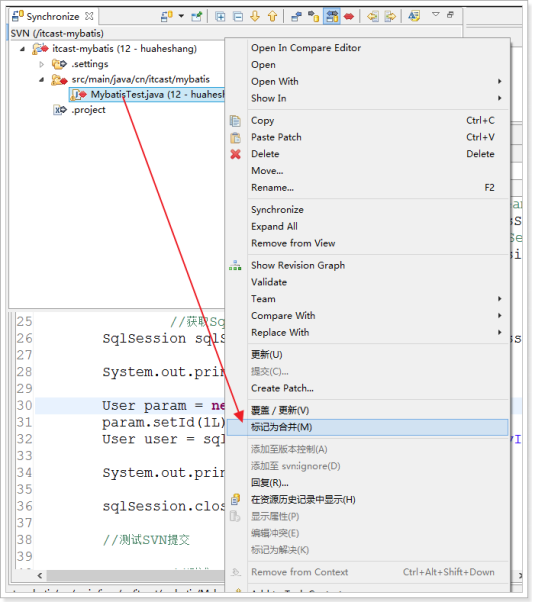Select MybatisTest.java in the tree
The width and height of the screenshot is (533, 603).
coord(147,95)
